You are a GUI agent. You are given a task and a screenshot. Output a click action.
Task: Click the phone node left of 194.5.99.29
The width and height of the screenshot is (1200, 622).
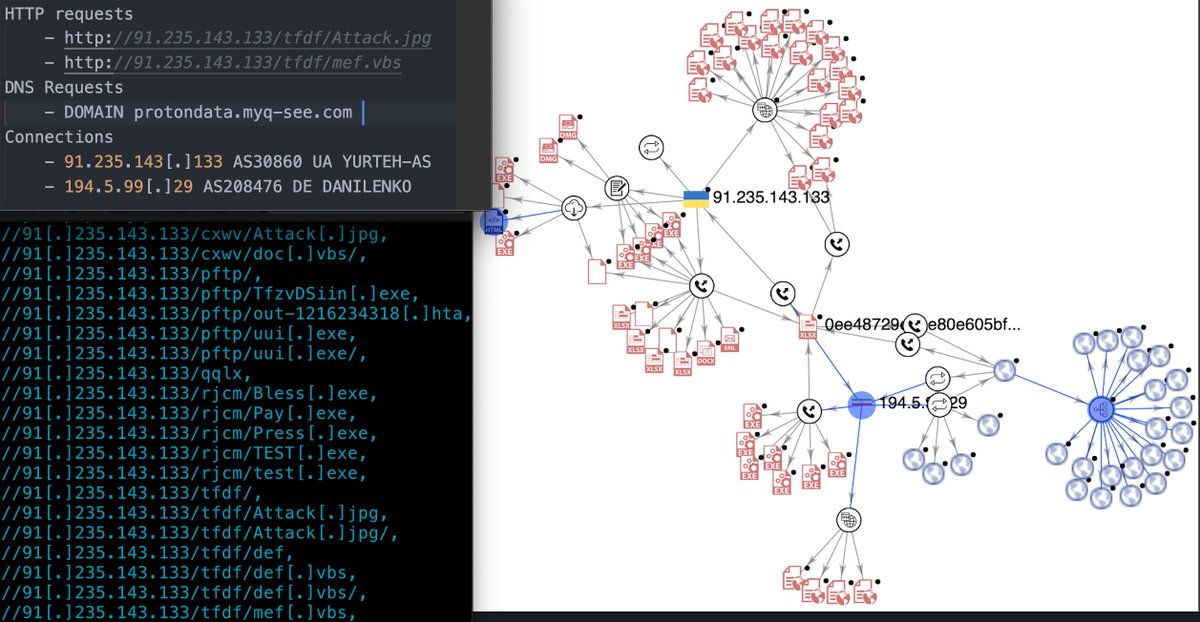point(808,411)
